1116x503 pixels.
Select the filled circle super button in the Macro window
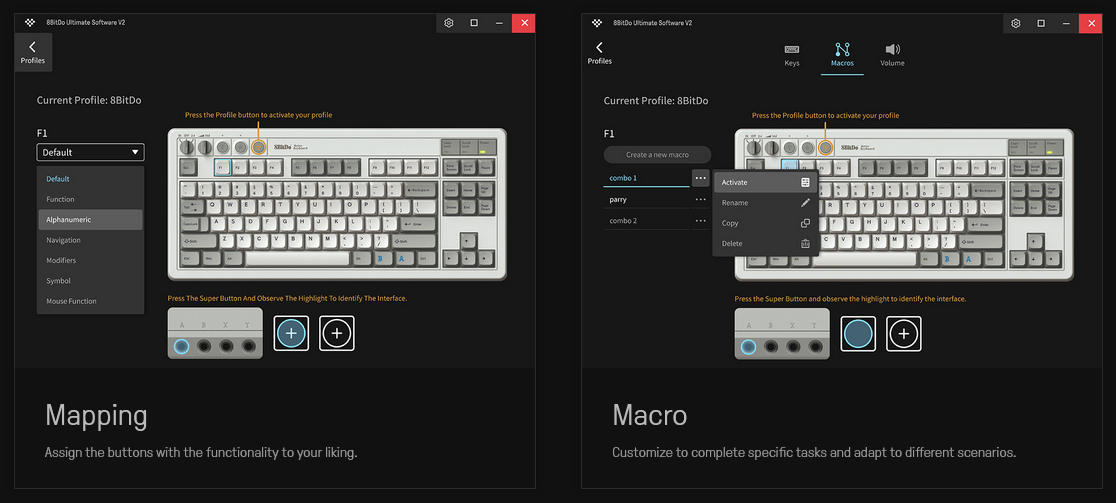(x=858, y=334)
